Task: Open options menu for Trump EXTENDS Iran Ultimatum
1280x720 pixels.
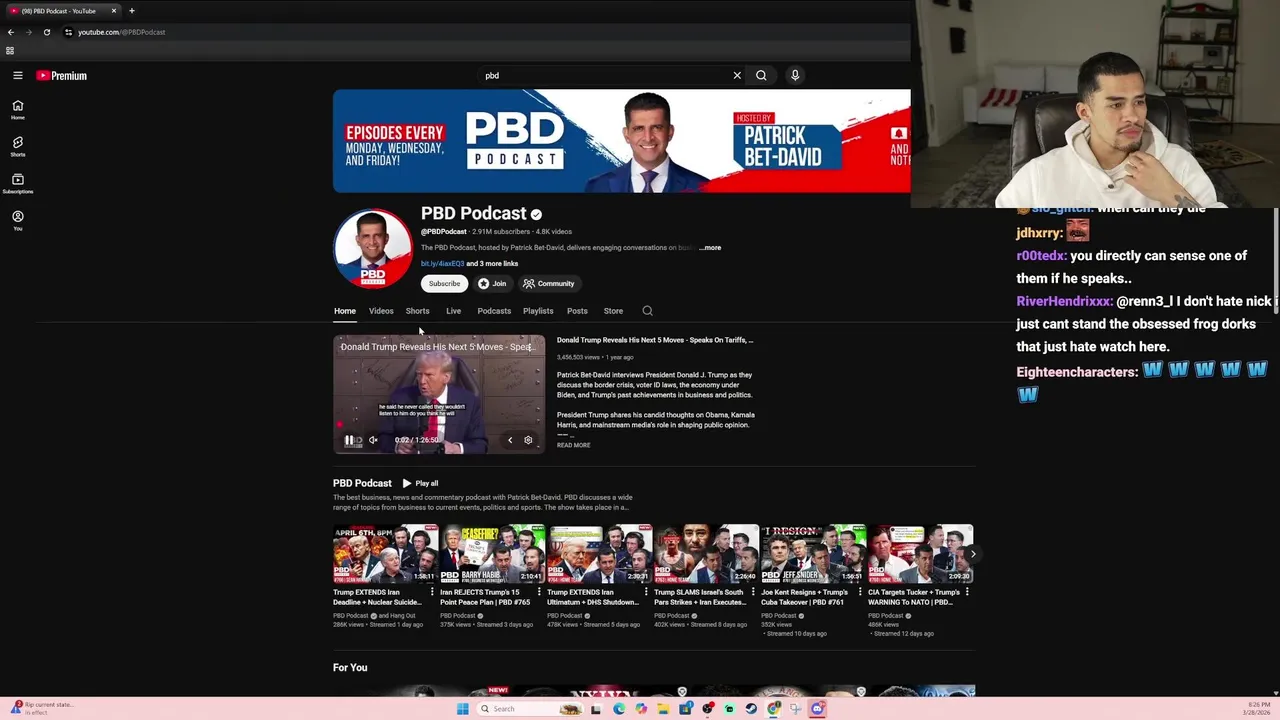Action: [x=646, y=592]
